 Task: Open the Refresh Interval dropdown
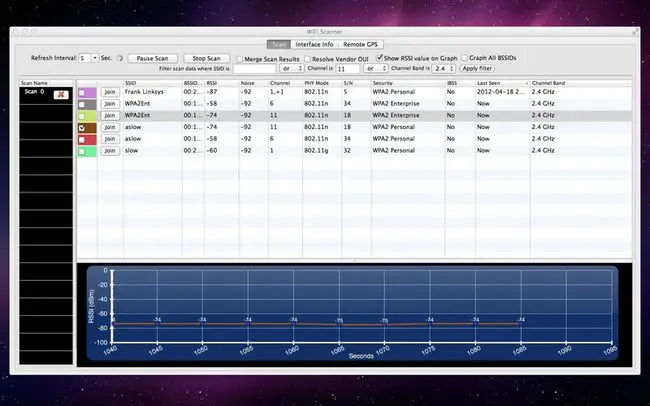(95, 58)
